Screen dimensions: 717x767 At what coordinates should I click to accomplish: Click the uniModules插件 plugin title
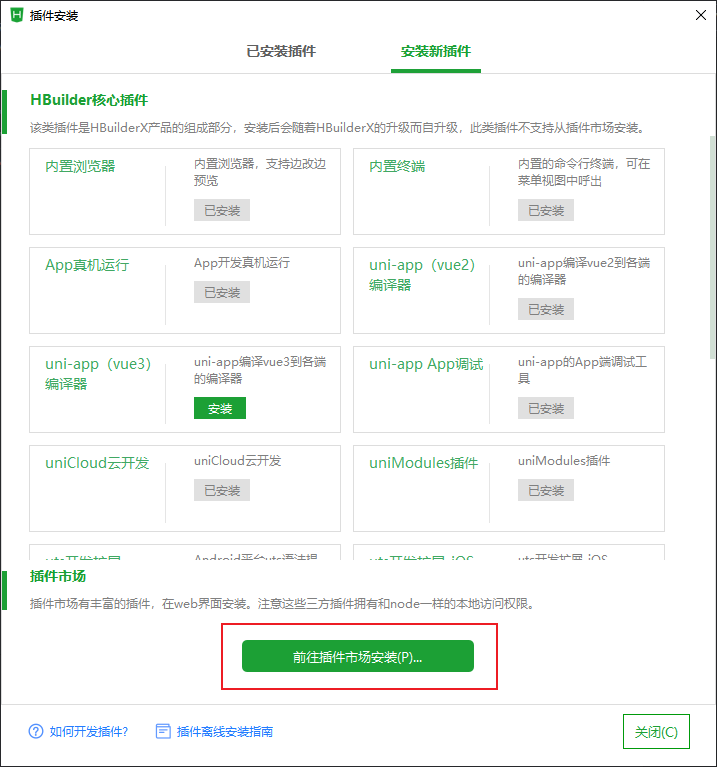pyautogui.click(x=423, y=463)
